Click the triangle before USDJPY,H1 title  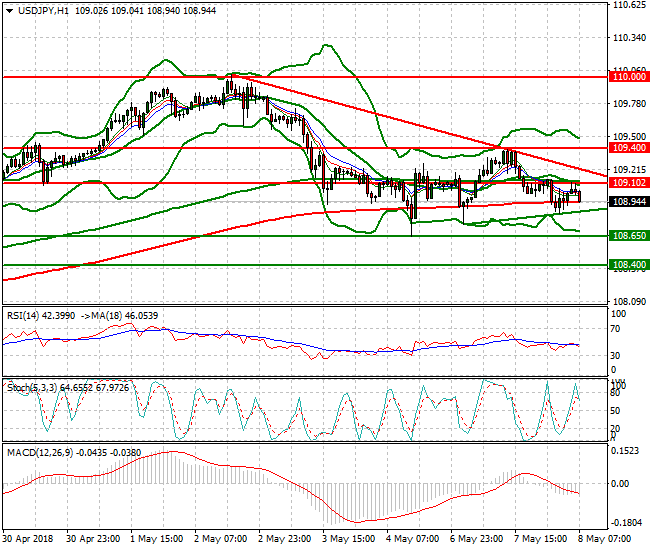10,11
